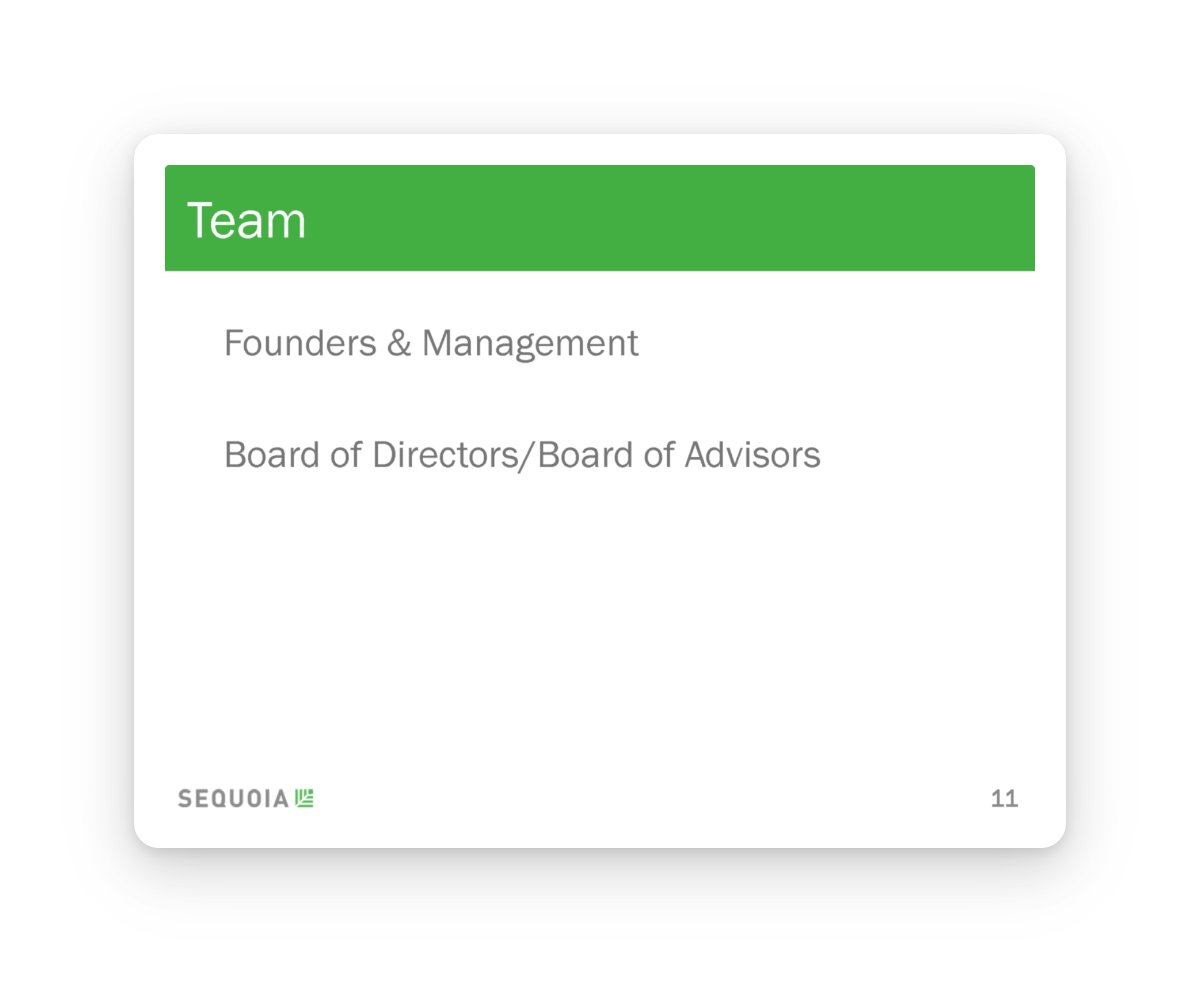The width and height of the screenshot is (1200, 982).
Task: Click the SEQUOIA wordmark in the footer
Action: [233, 799]
